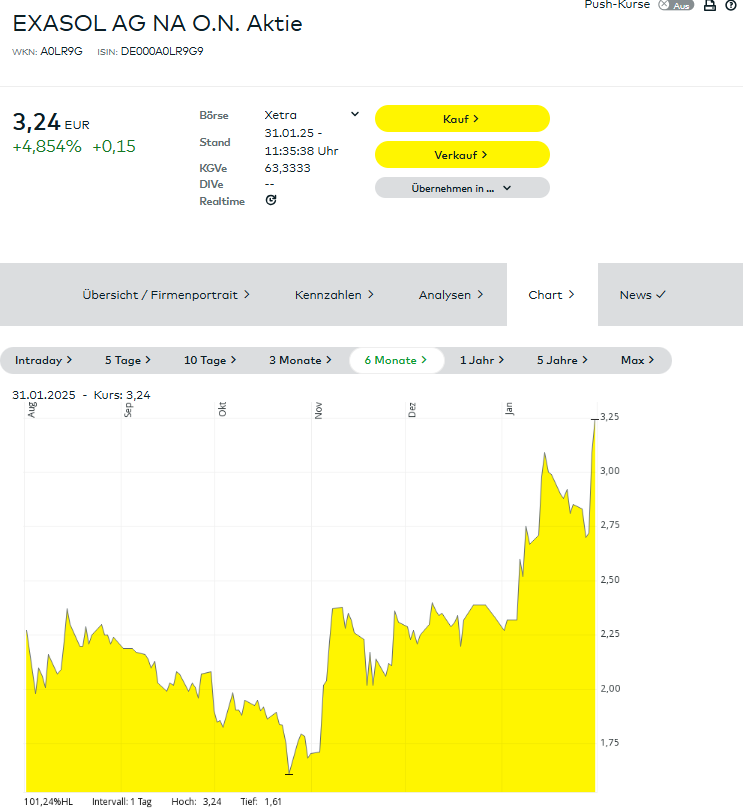
Task: Select the Max chart range
Action: pyautogui.click(x=638, y=361)
